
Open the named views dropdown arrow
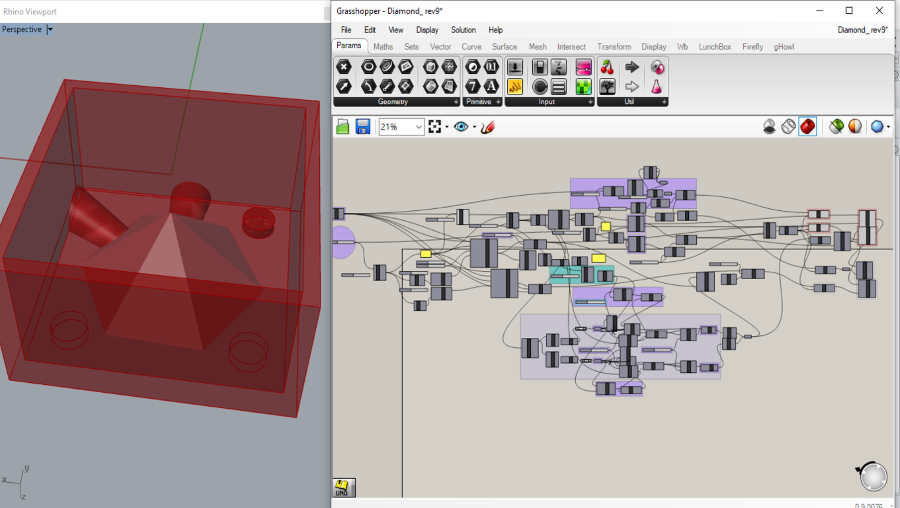point(474,127)
